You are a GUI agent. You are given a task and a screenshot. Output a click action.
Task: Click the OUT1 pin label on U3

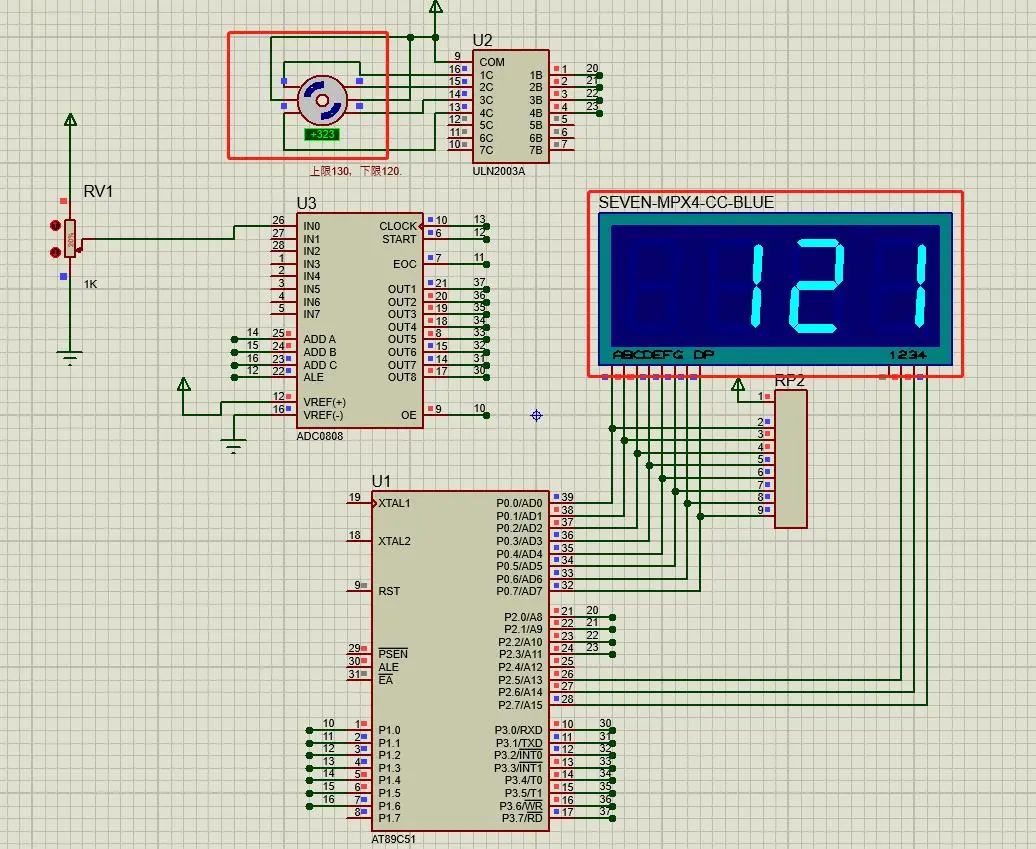[x=402, y=289]
